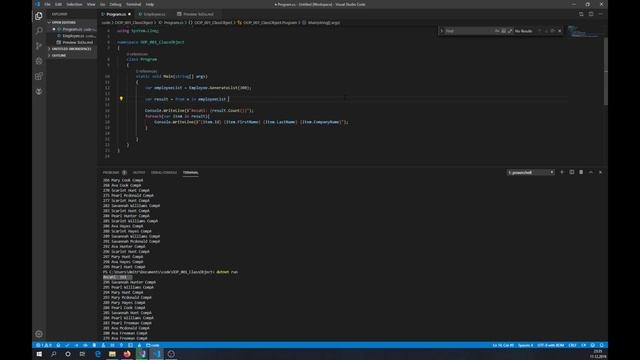The height and width of the screenshot is (360, 640).
Task: Open the Manage gear icon in activity bar
Action: [39, 334]
